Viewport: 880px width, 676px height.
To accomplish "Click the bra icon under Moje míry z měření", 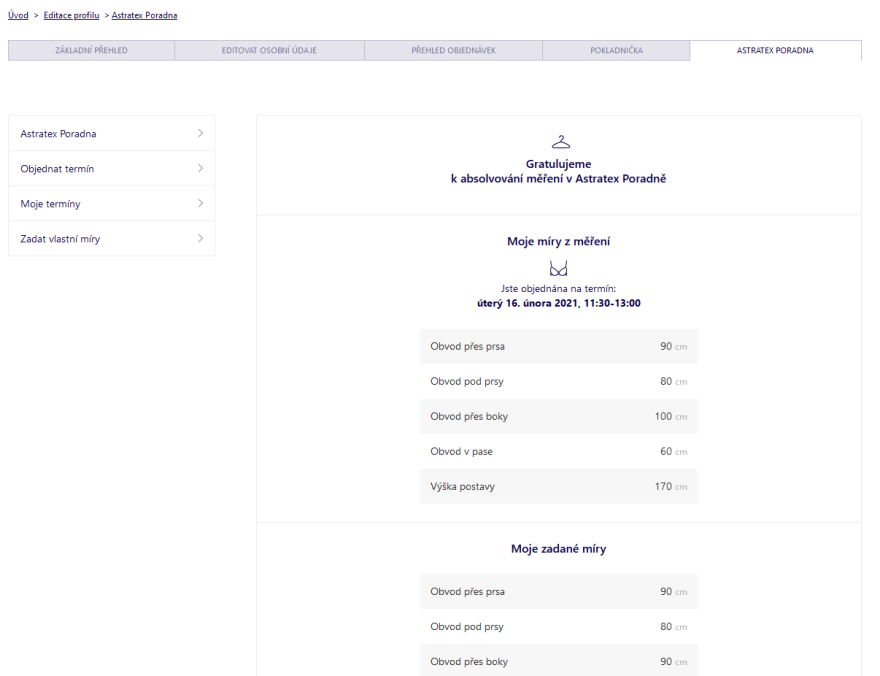I will tap(558, 269).
